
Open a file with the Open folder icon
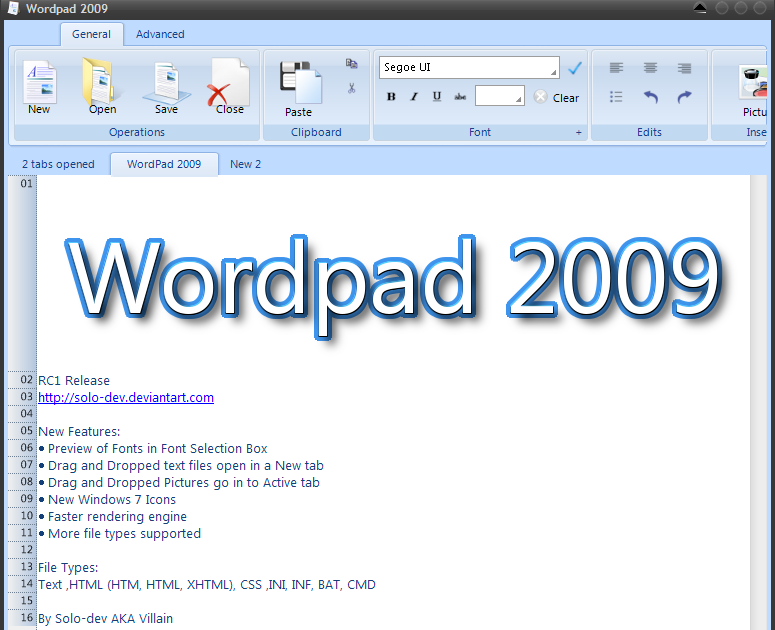(x=102, y=87)
